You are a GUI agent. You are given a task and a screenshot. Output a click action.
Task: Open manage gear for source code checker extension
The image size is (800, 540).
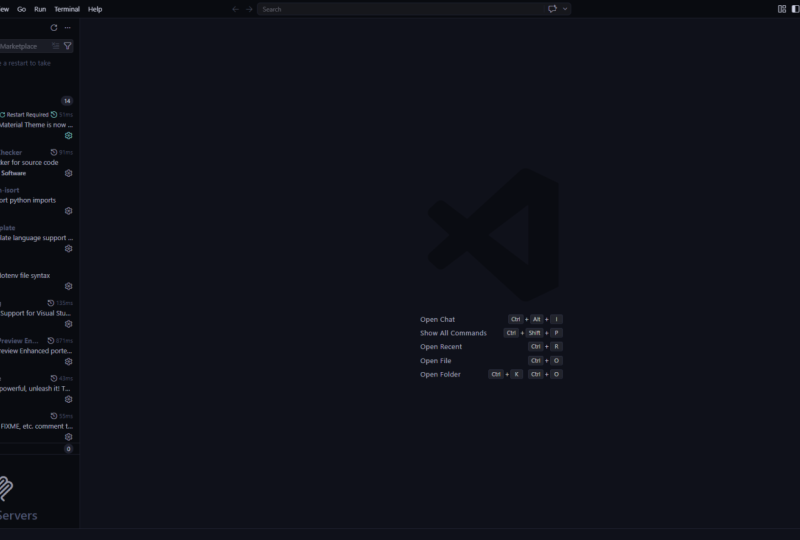(x=68, y=173)
